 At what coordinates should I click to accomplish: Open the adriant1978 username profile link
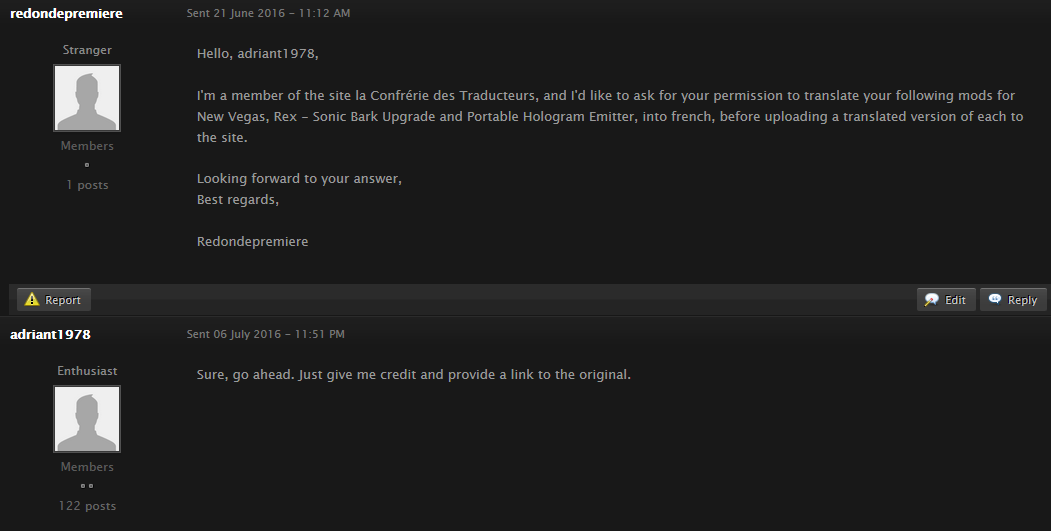coord(50,335)
